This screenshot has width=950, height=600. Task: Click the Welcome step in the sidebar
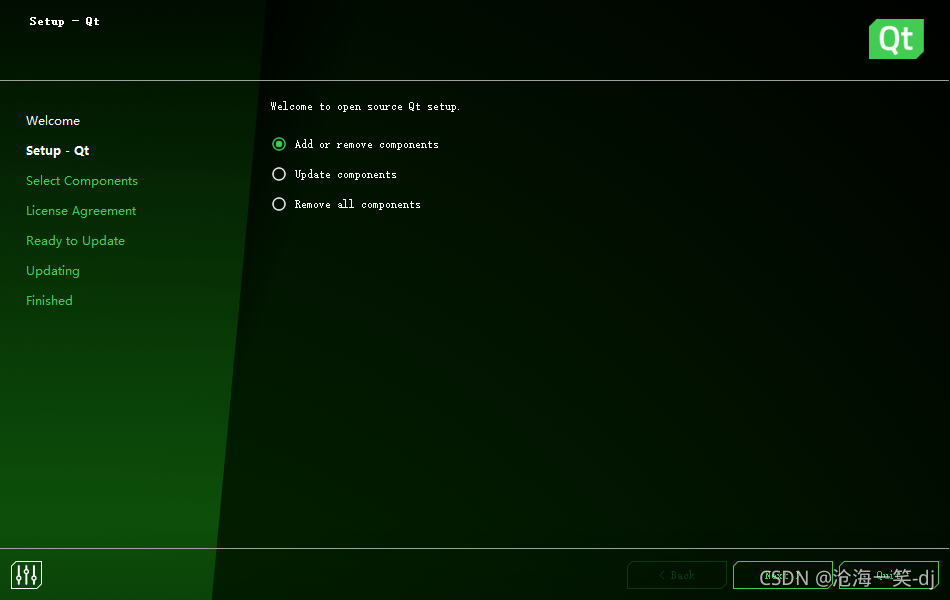click(53, 121)
